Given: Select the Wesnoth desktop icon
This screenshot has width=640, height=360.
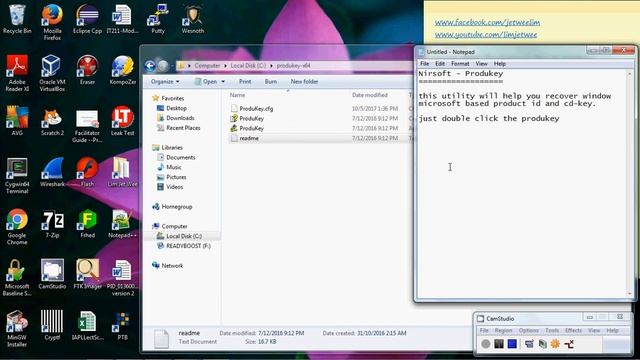Looking at the screenshot, I should [193, 19].
